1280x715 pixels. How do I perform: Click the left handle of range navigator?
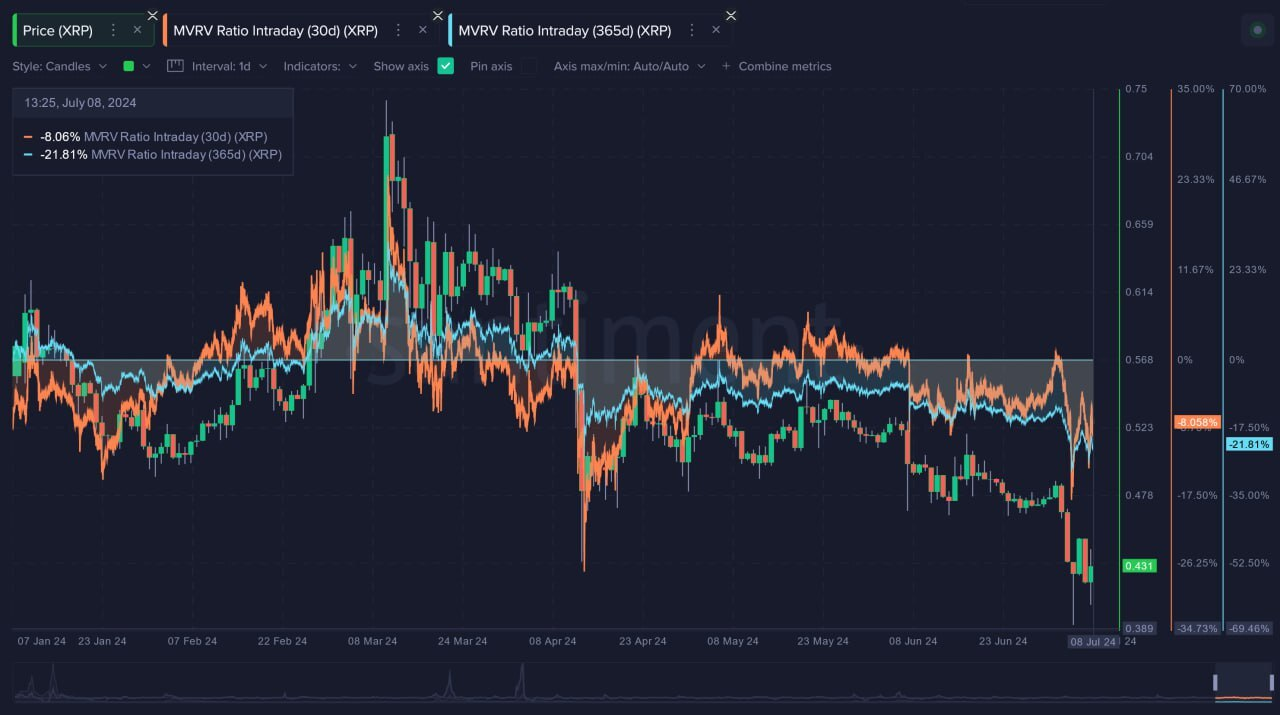click(1216, 682)
